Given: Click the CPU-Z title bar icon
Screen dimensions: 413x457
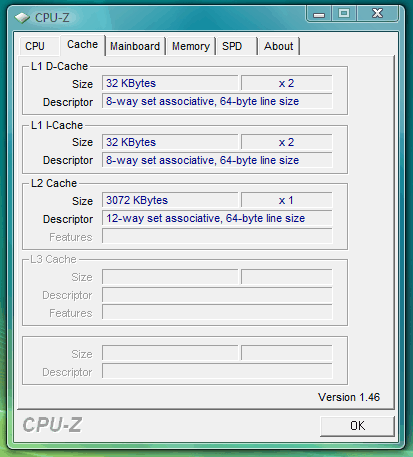Looking at the screenshot, I should 22,18.
